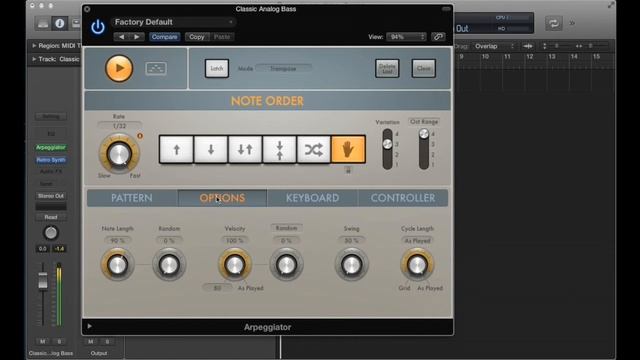Solo the Classic Analog Bass channel strip
640x360 pixels.
[59, 341]
